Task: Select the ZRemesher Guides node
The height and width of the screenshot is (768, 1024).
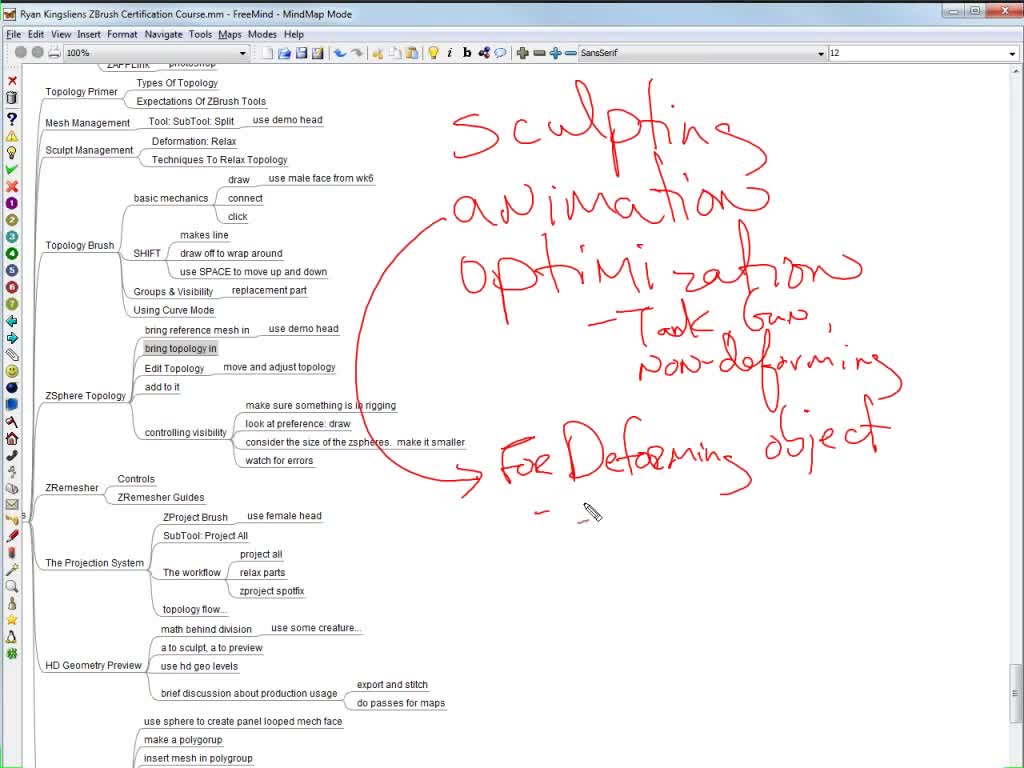Action: (x=161, y=498)
